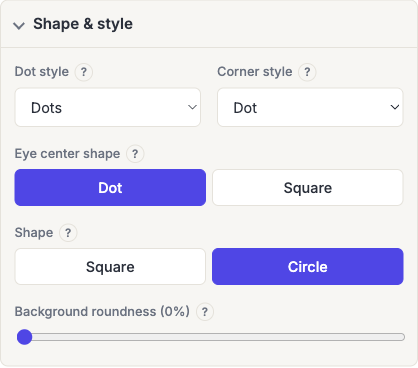The width and height of the screenshot is (418, 368).
Task: Choose Square under the Shape option
Action: (110, 267)
